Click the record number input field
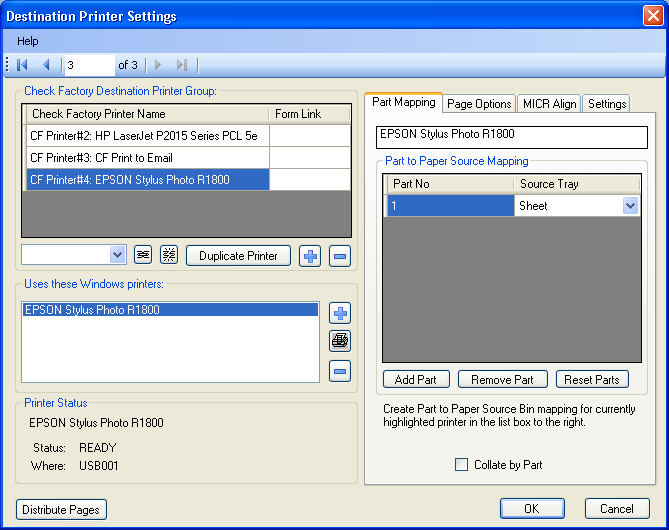669x530 pixels. [88, 65]
